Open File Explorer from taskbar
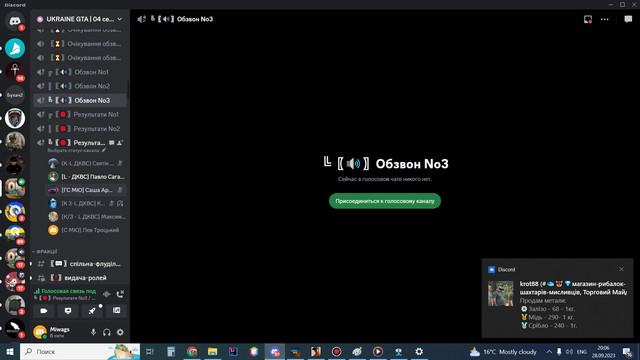Viewport: 640px width, 360px height. (x=212, y=351)
